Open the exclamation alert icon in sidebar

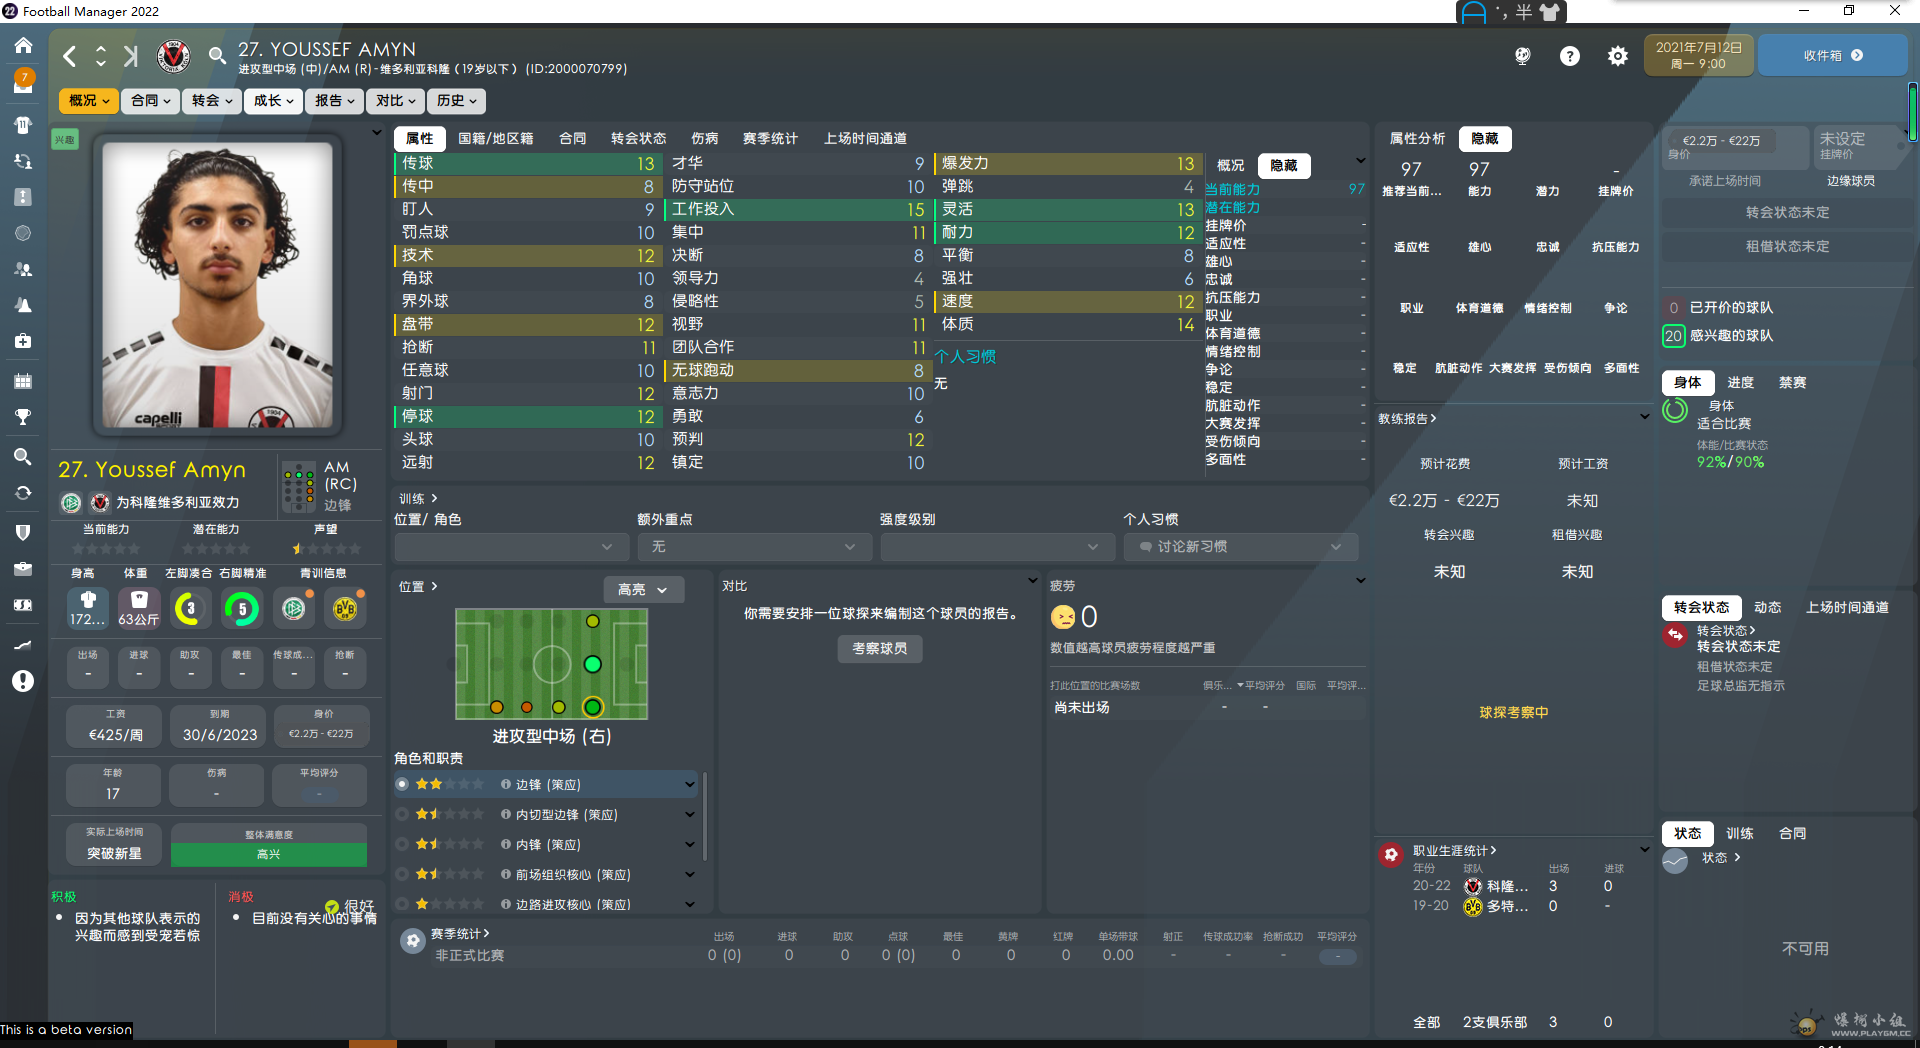click(x=23, y=681)
